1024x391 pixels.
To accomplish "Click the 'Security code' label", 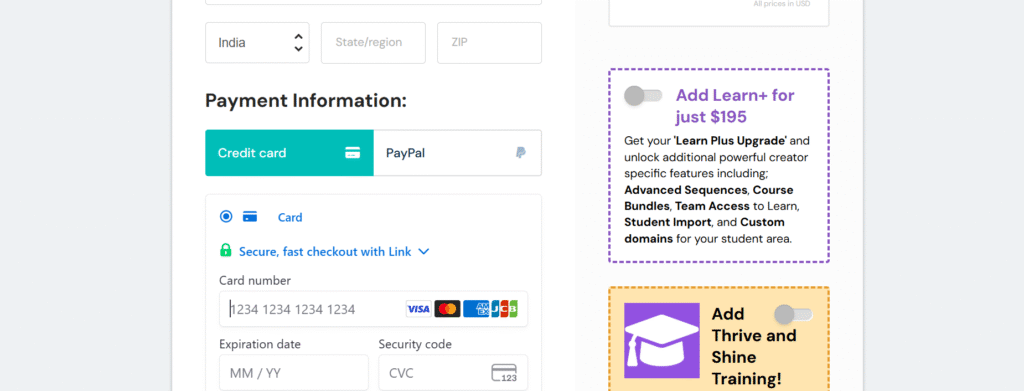I will (415, 344).
